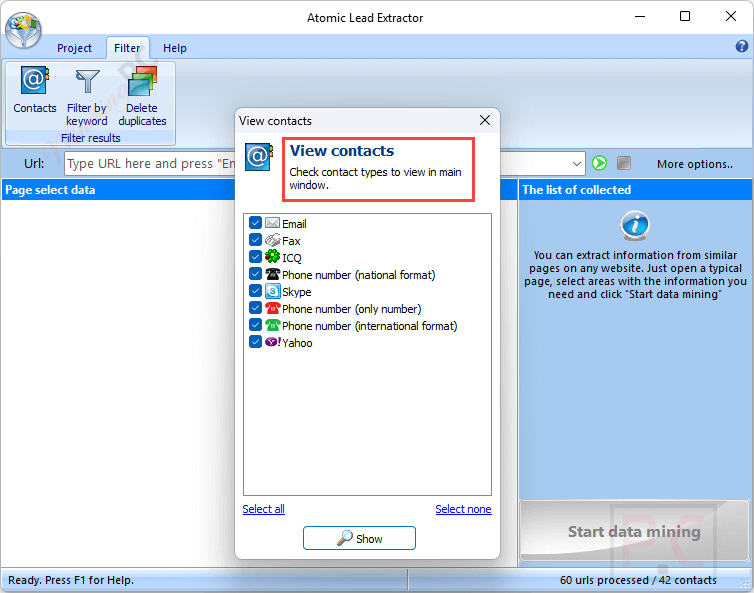The width and height of the screenshot is (754, 593).
Task: Click the black phone national format icon
Action: (272, 274)
